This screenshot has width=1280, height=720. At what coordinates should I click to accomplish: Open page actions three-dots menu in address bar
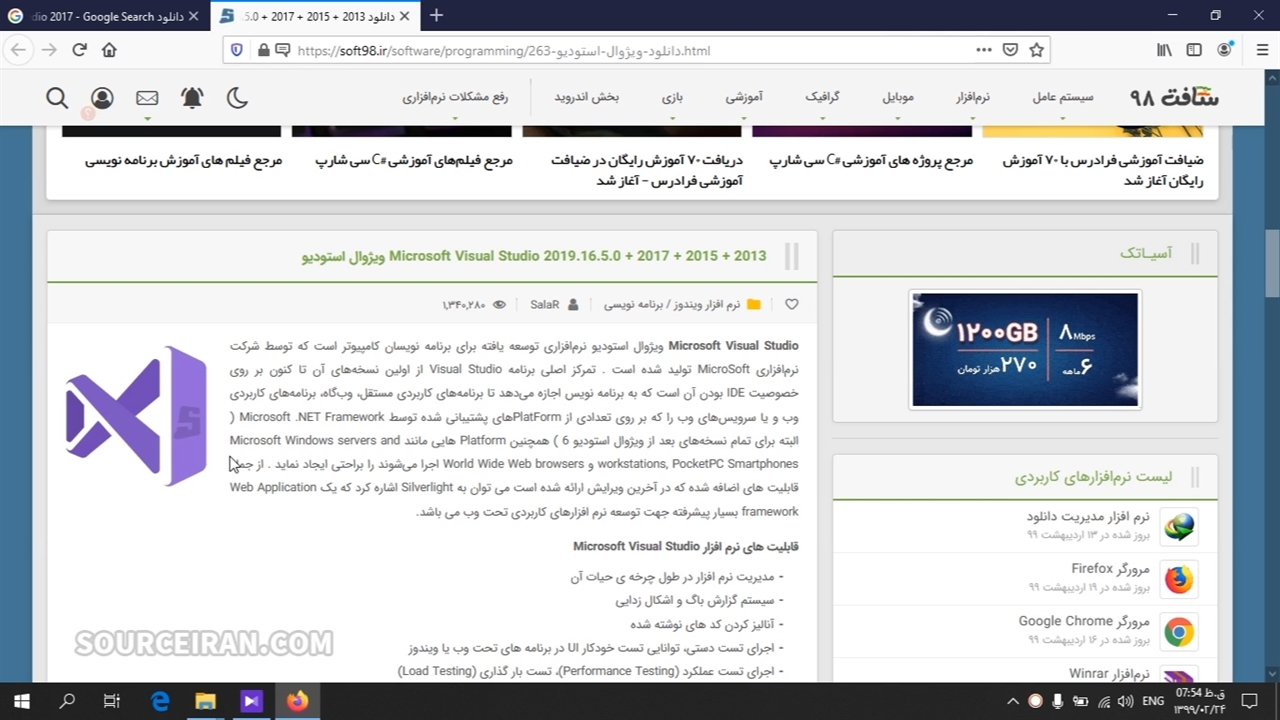pos(984,50)
